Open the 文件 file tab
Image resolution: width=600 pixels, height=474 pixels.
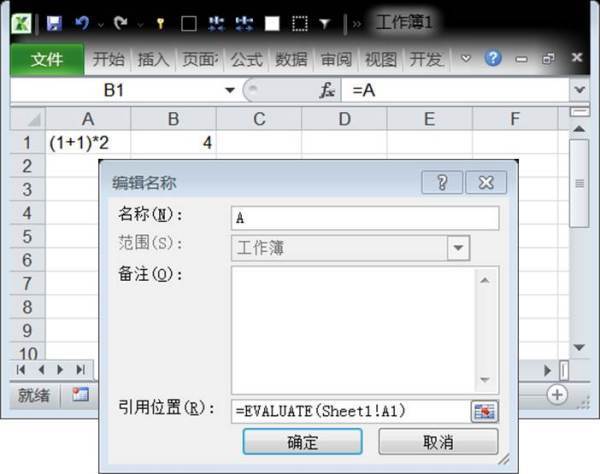[46, 60]
